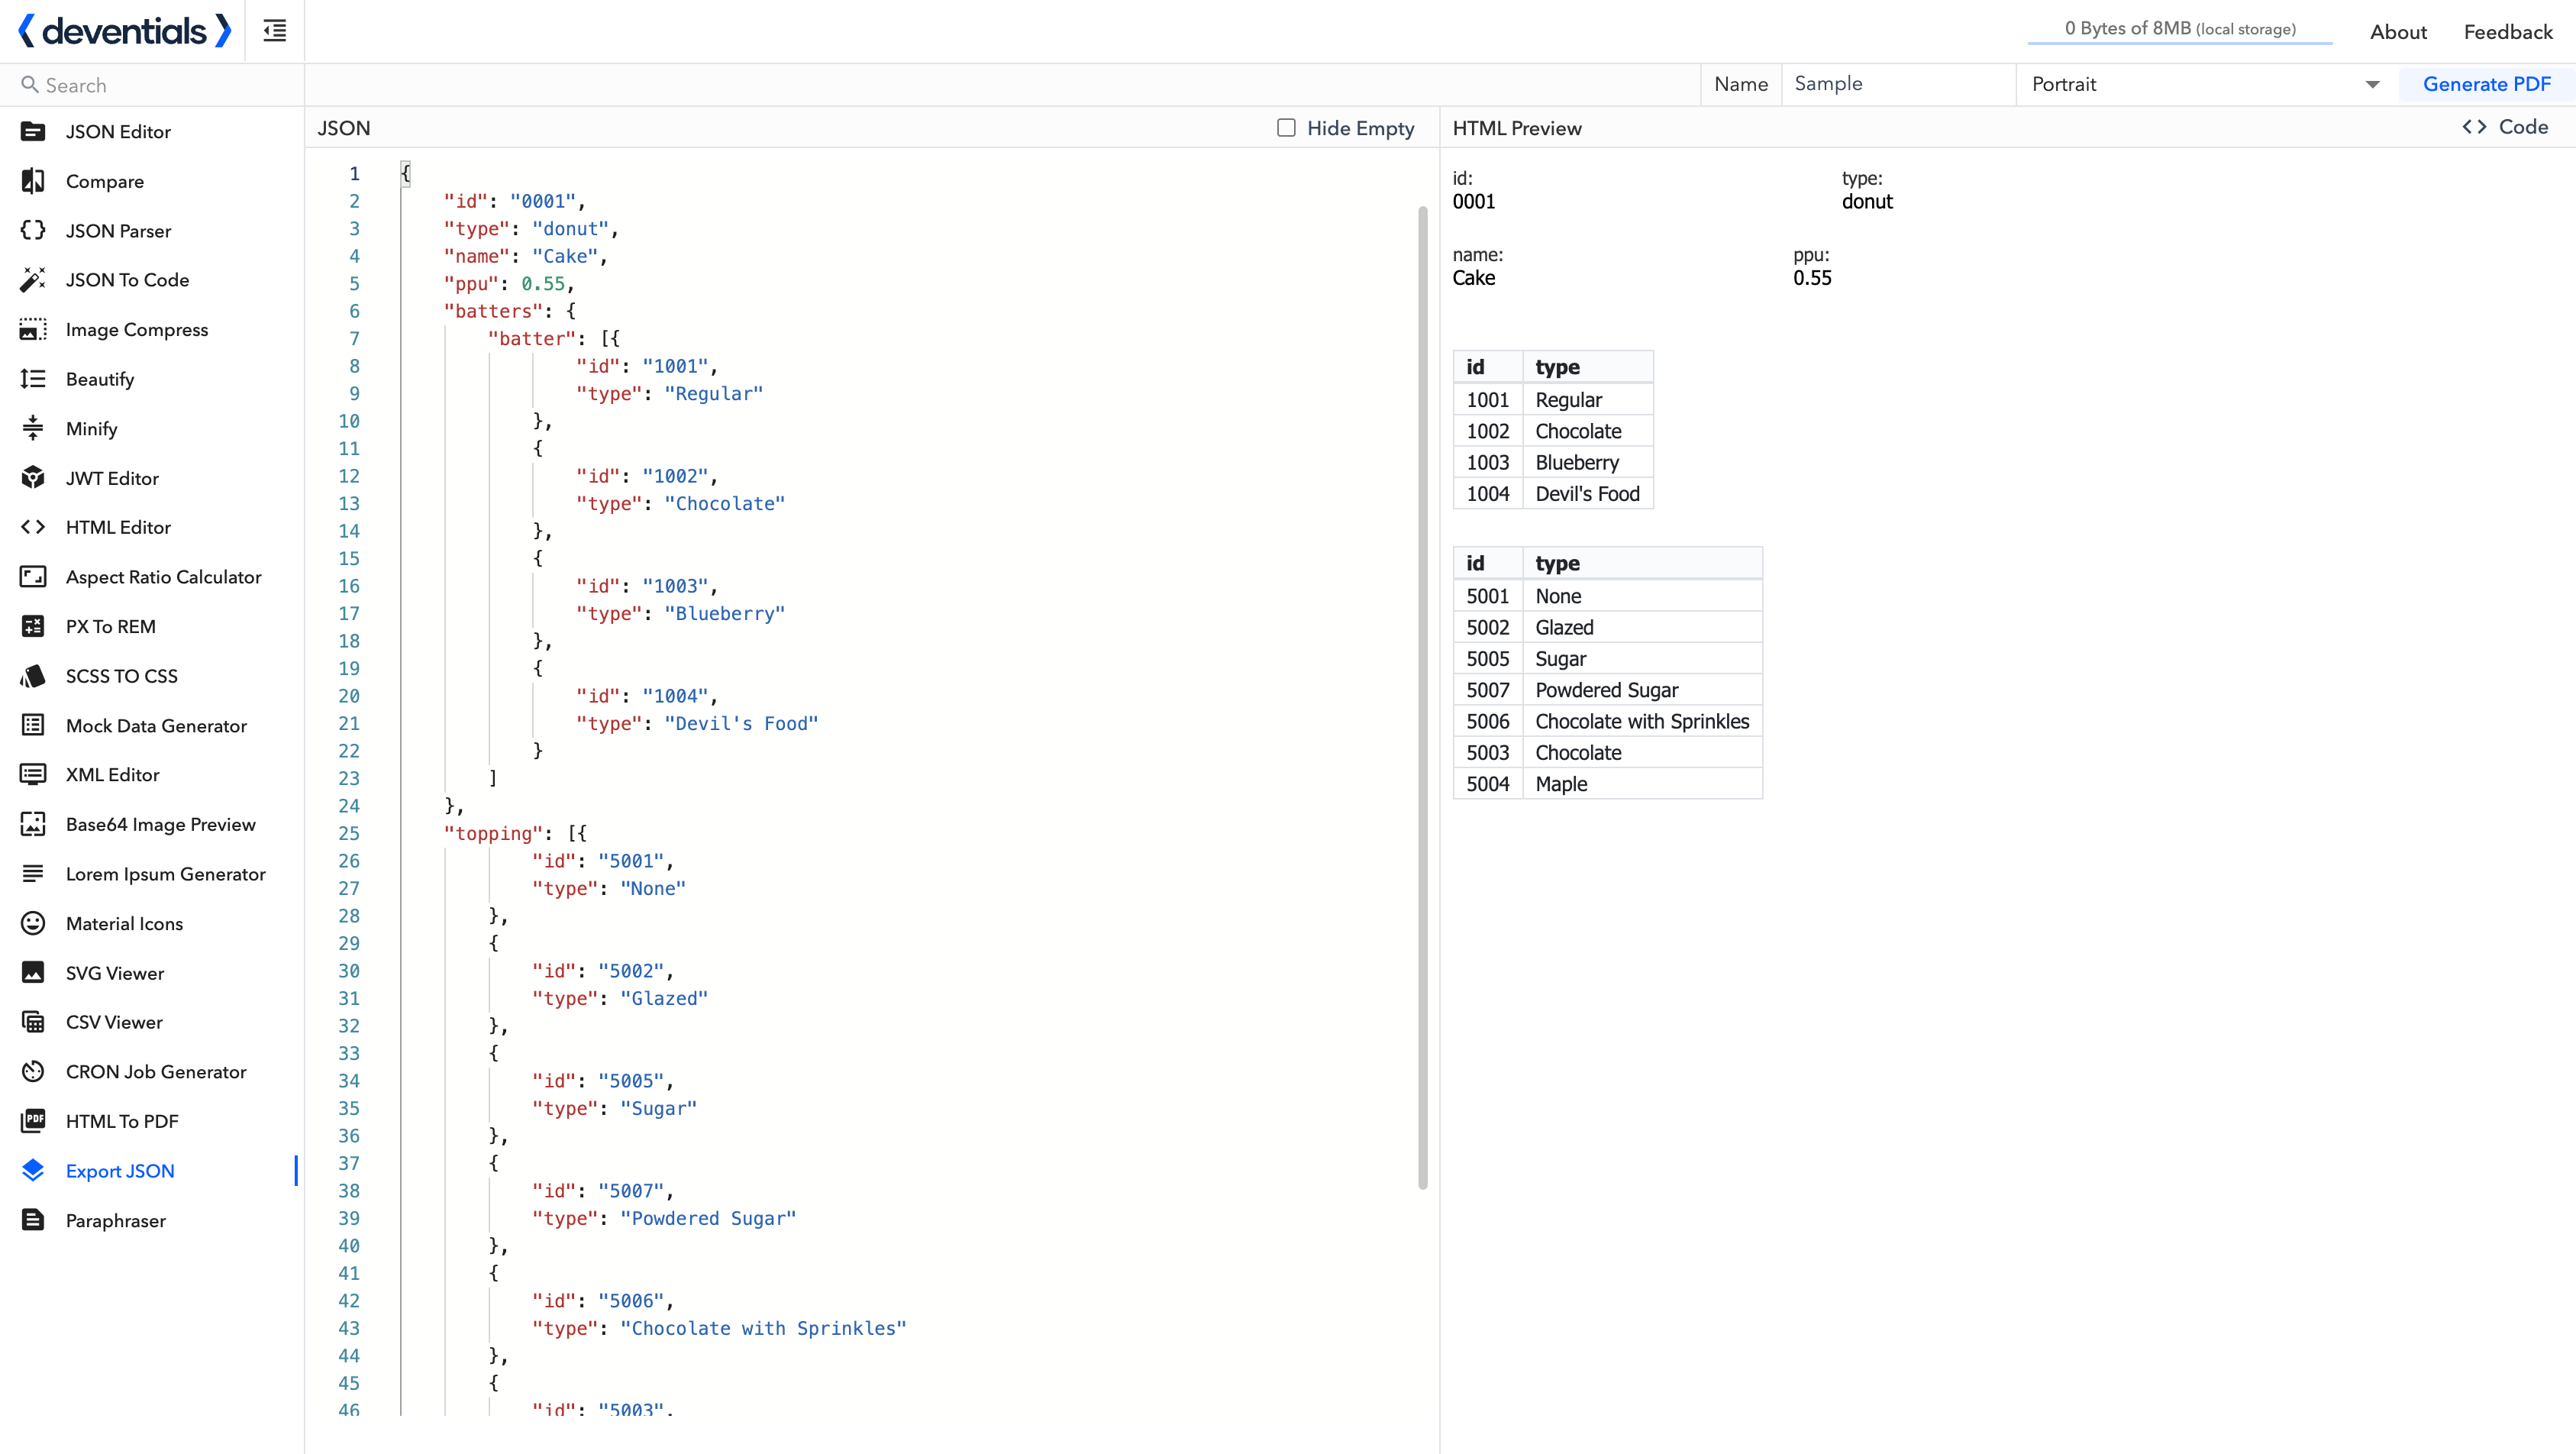Screen dimensions: 2576x1454
Task: Open Mock Data Generator icon
Action: tap(33, 725)
